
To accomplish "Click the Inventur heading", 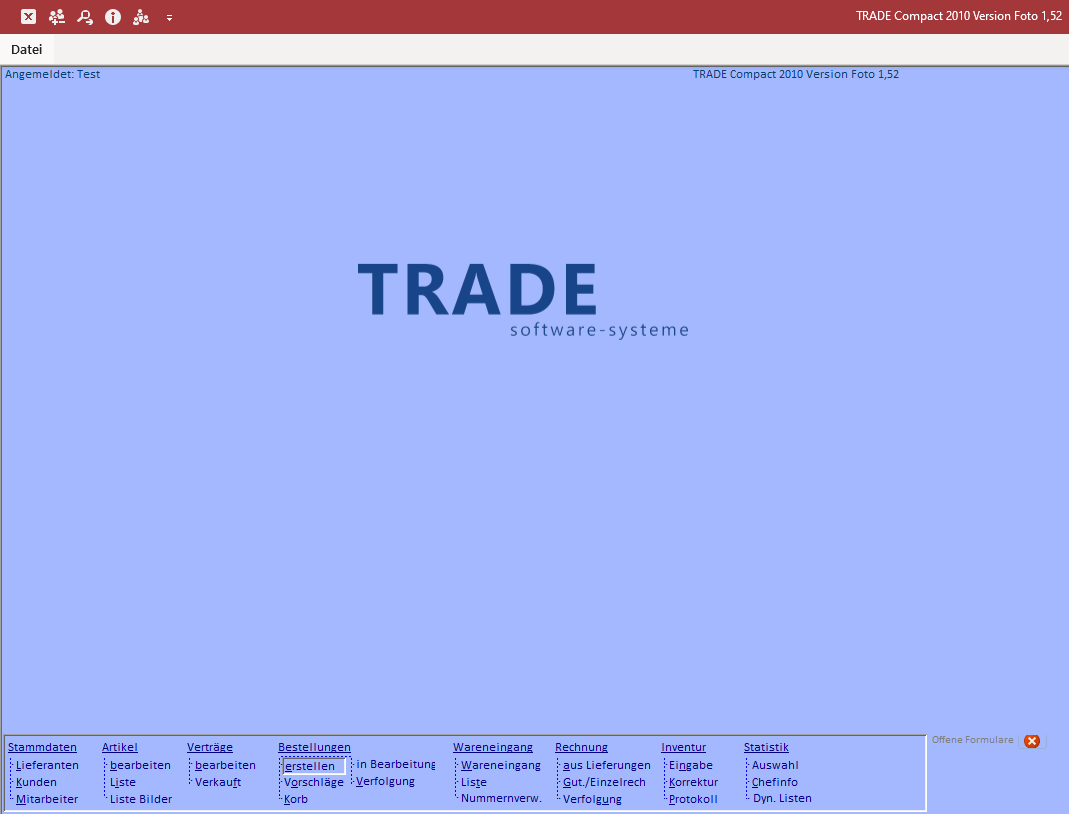I will [684, 747].
